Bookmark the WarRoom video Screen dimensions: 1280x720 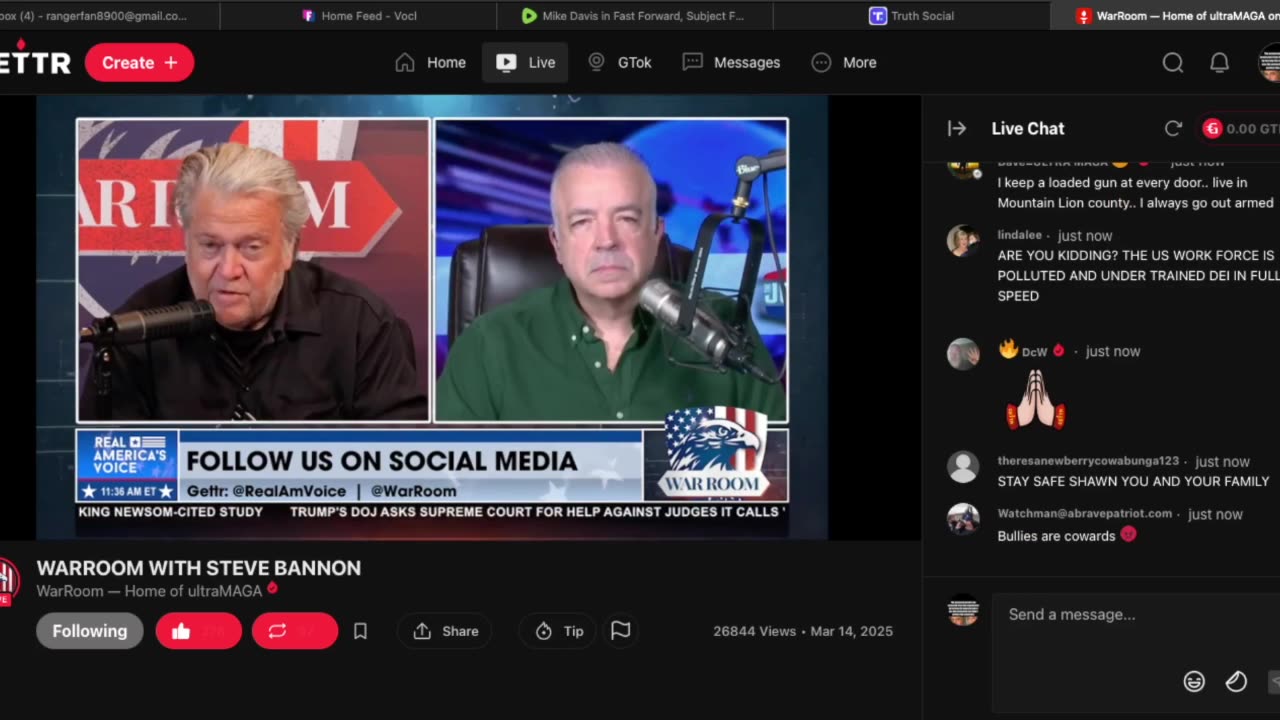tap(360, 631)
